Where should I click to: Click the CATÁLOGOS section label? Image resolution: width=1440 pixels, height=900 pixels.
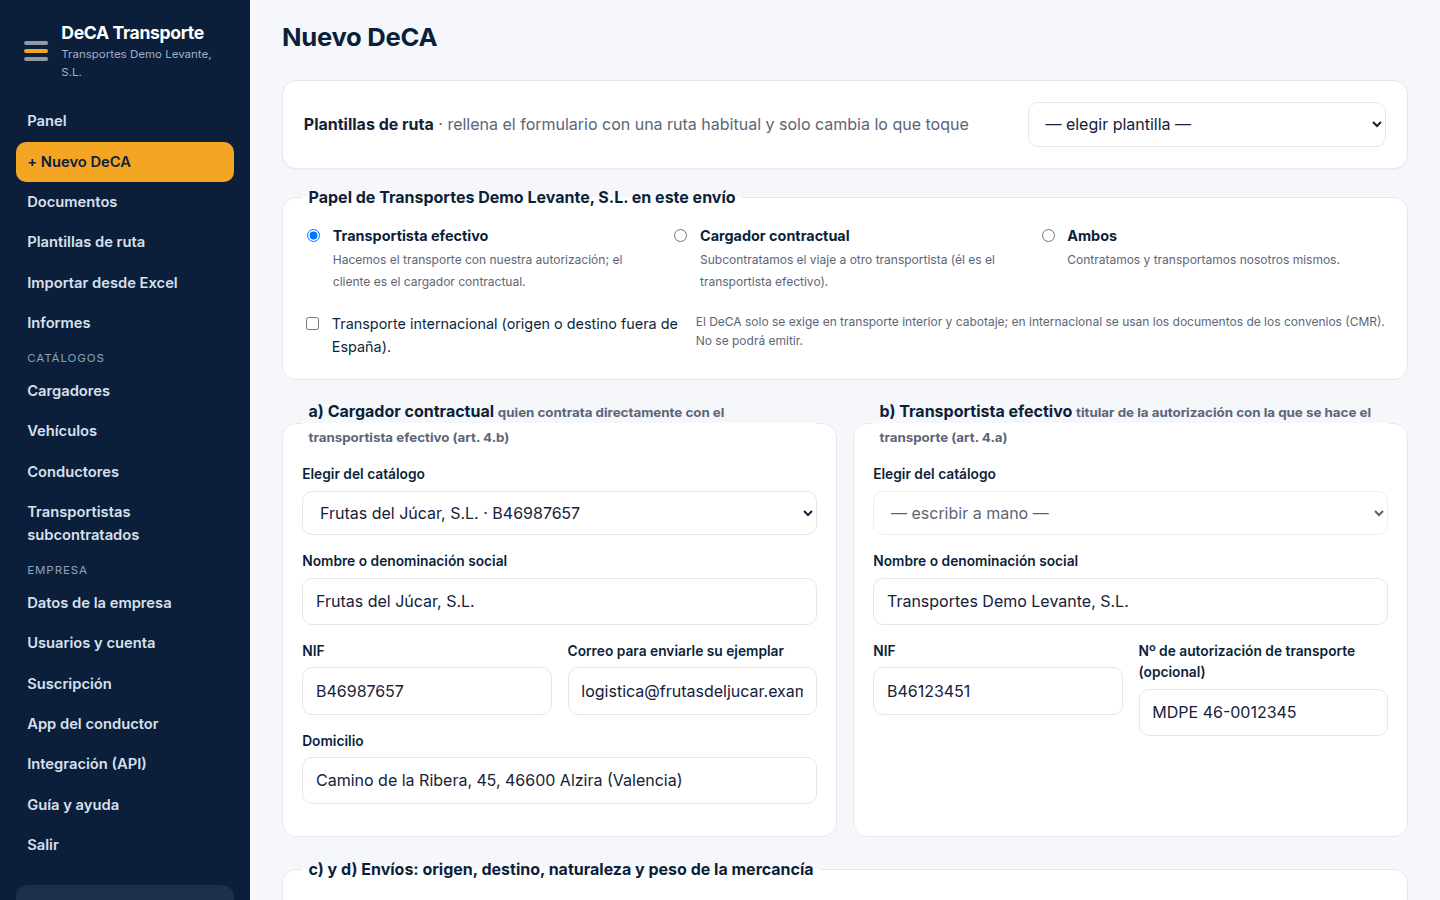coord(66,358)
